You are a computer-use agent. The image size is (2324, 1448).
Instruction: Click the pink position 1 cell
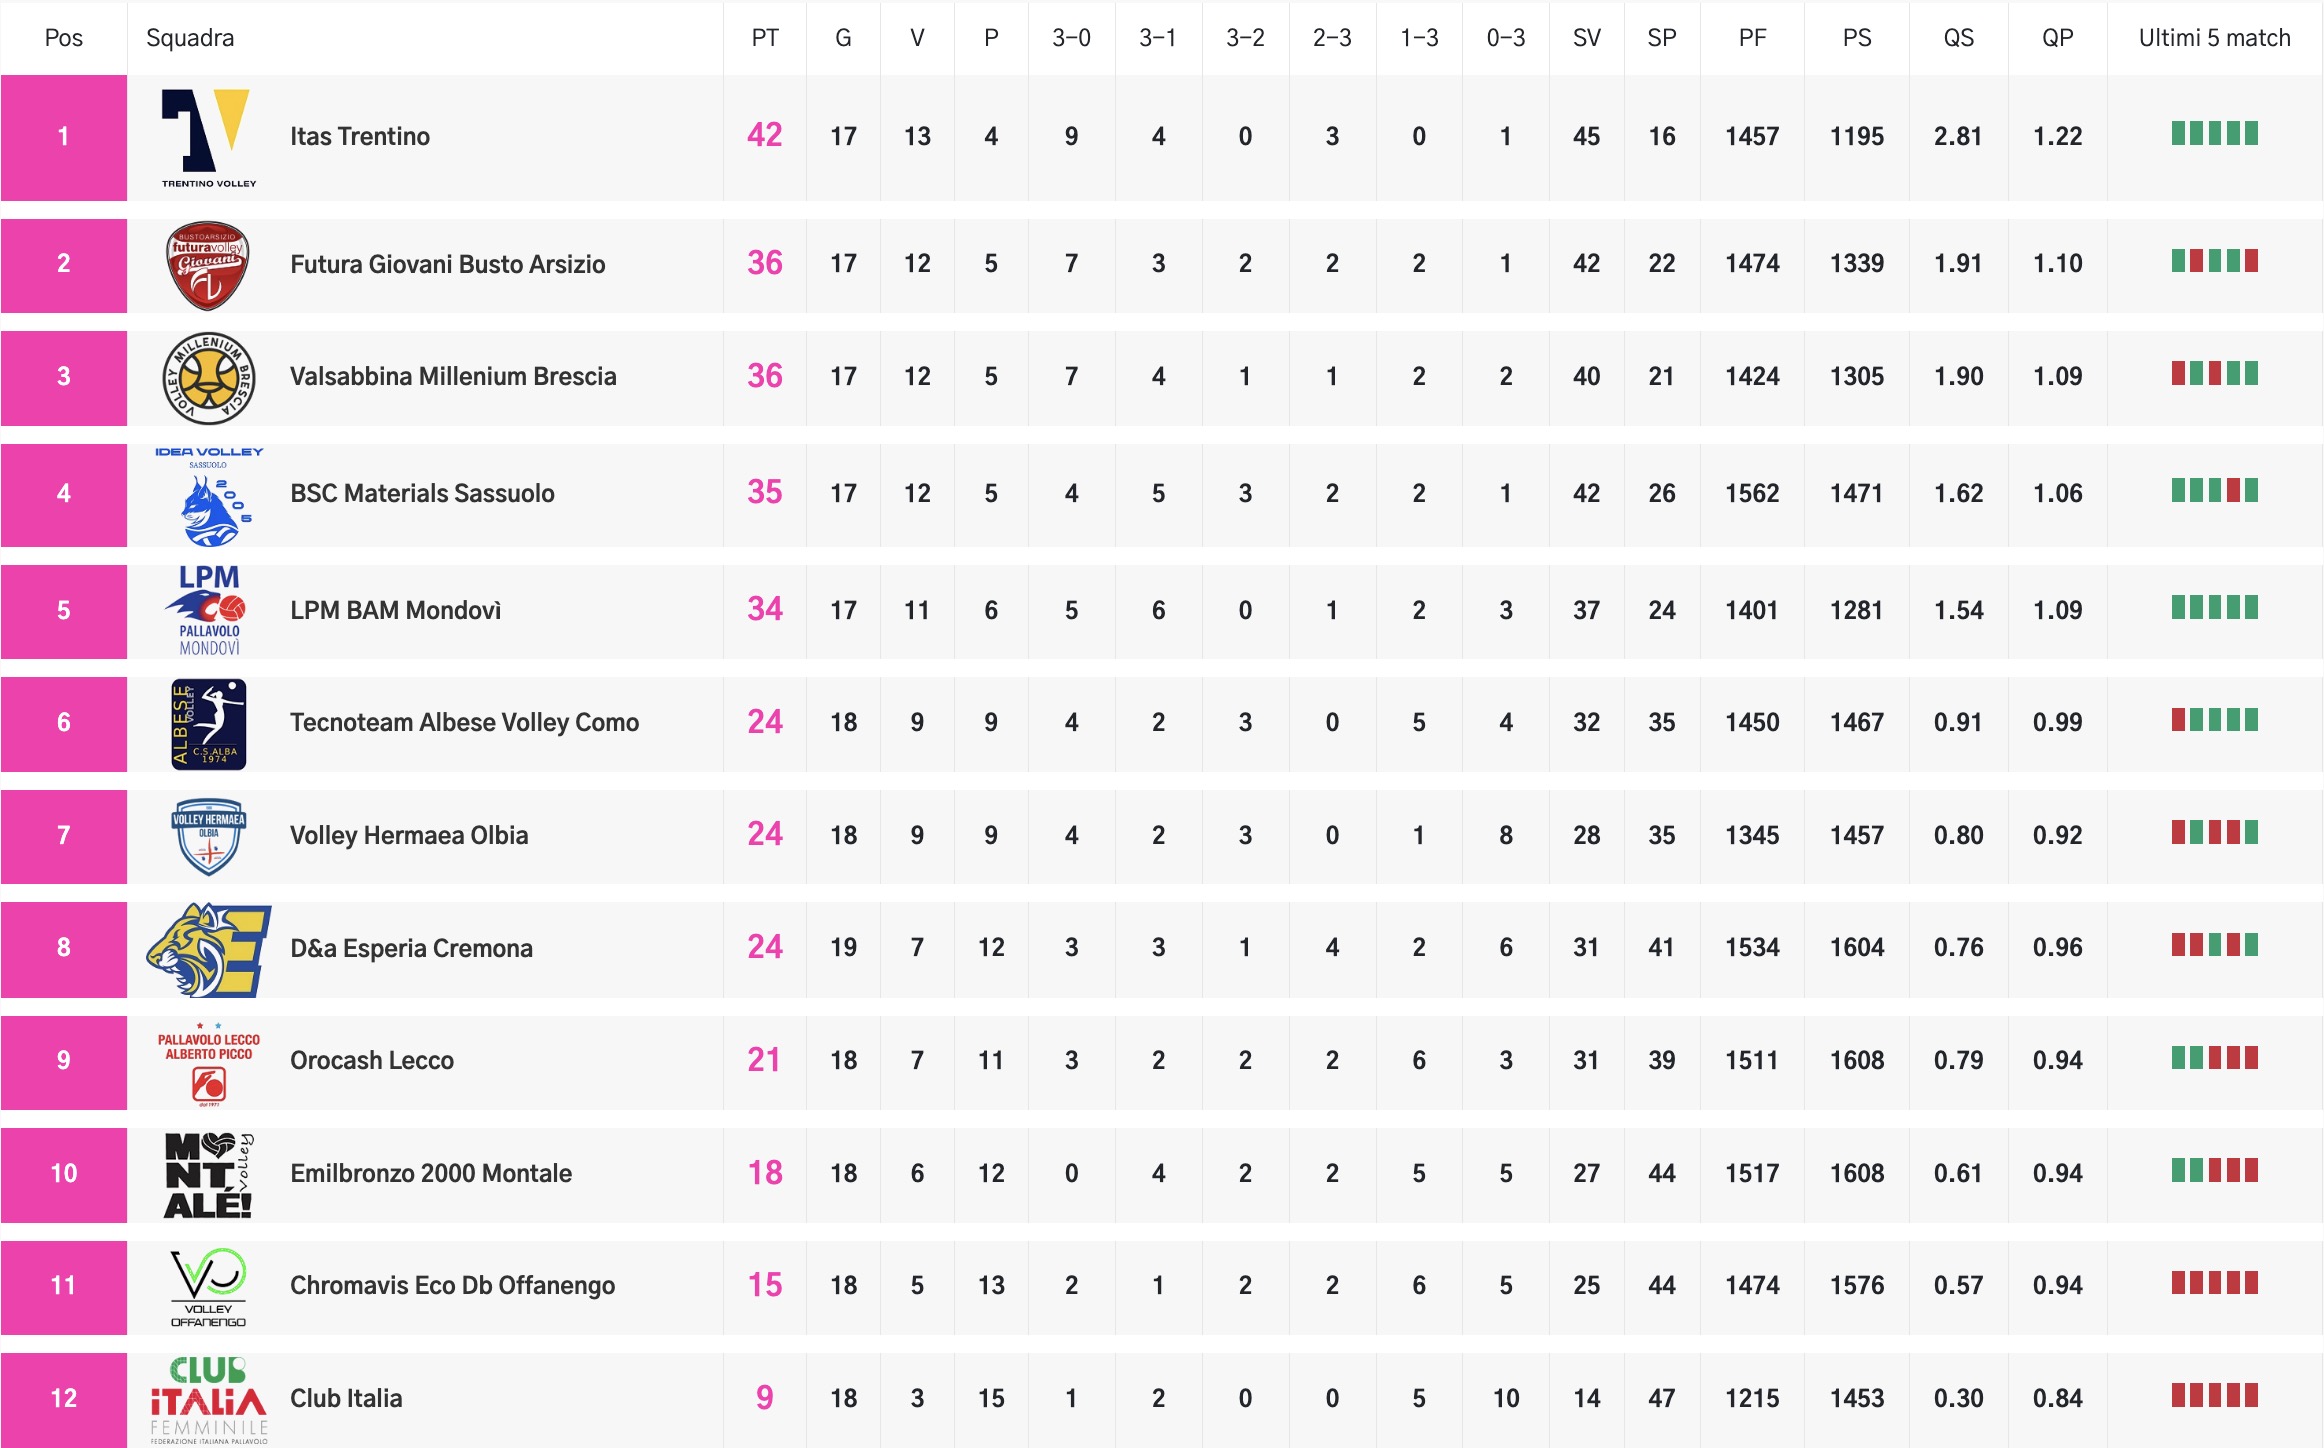click(63, 137)
